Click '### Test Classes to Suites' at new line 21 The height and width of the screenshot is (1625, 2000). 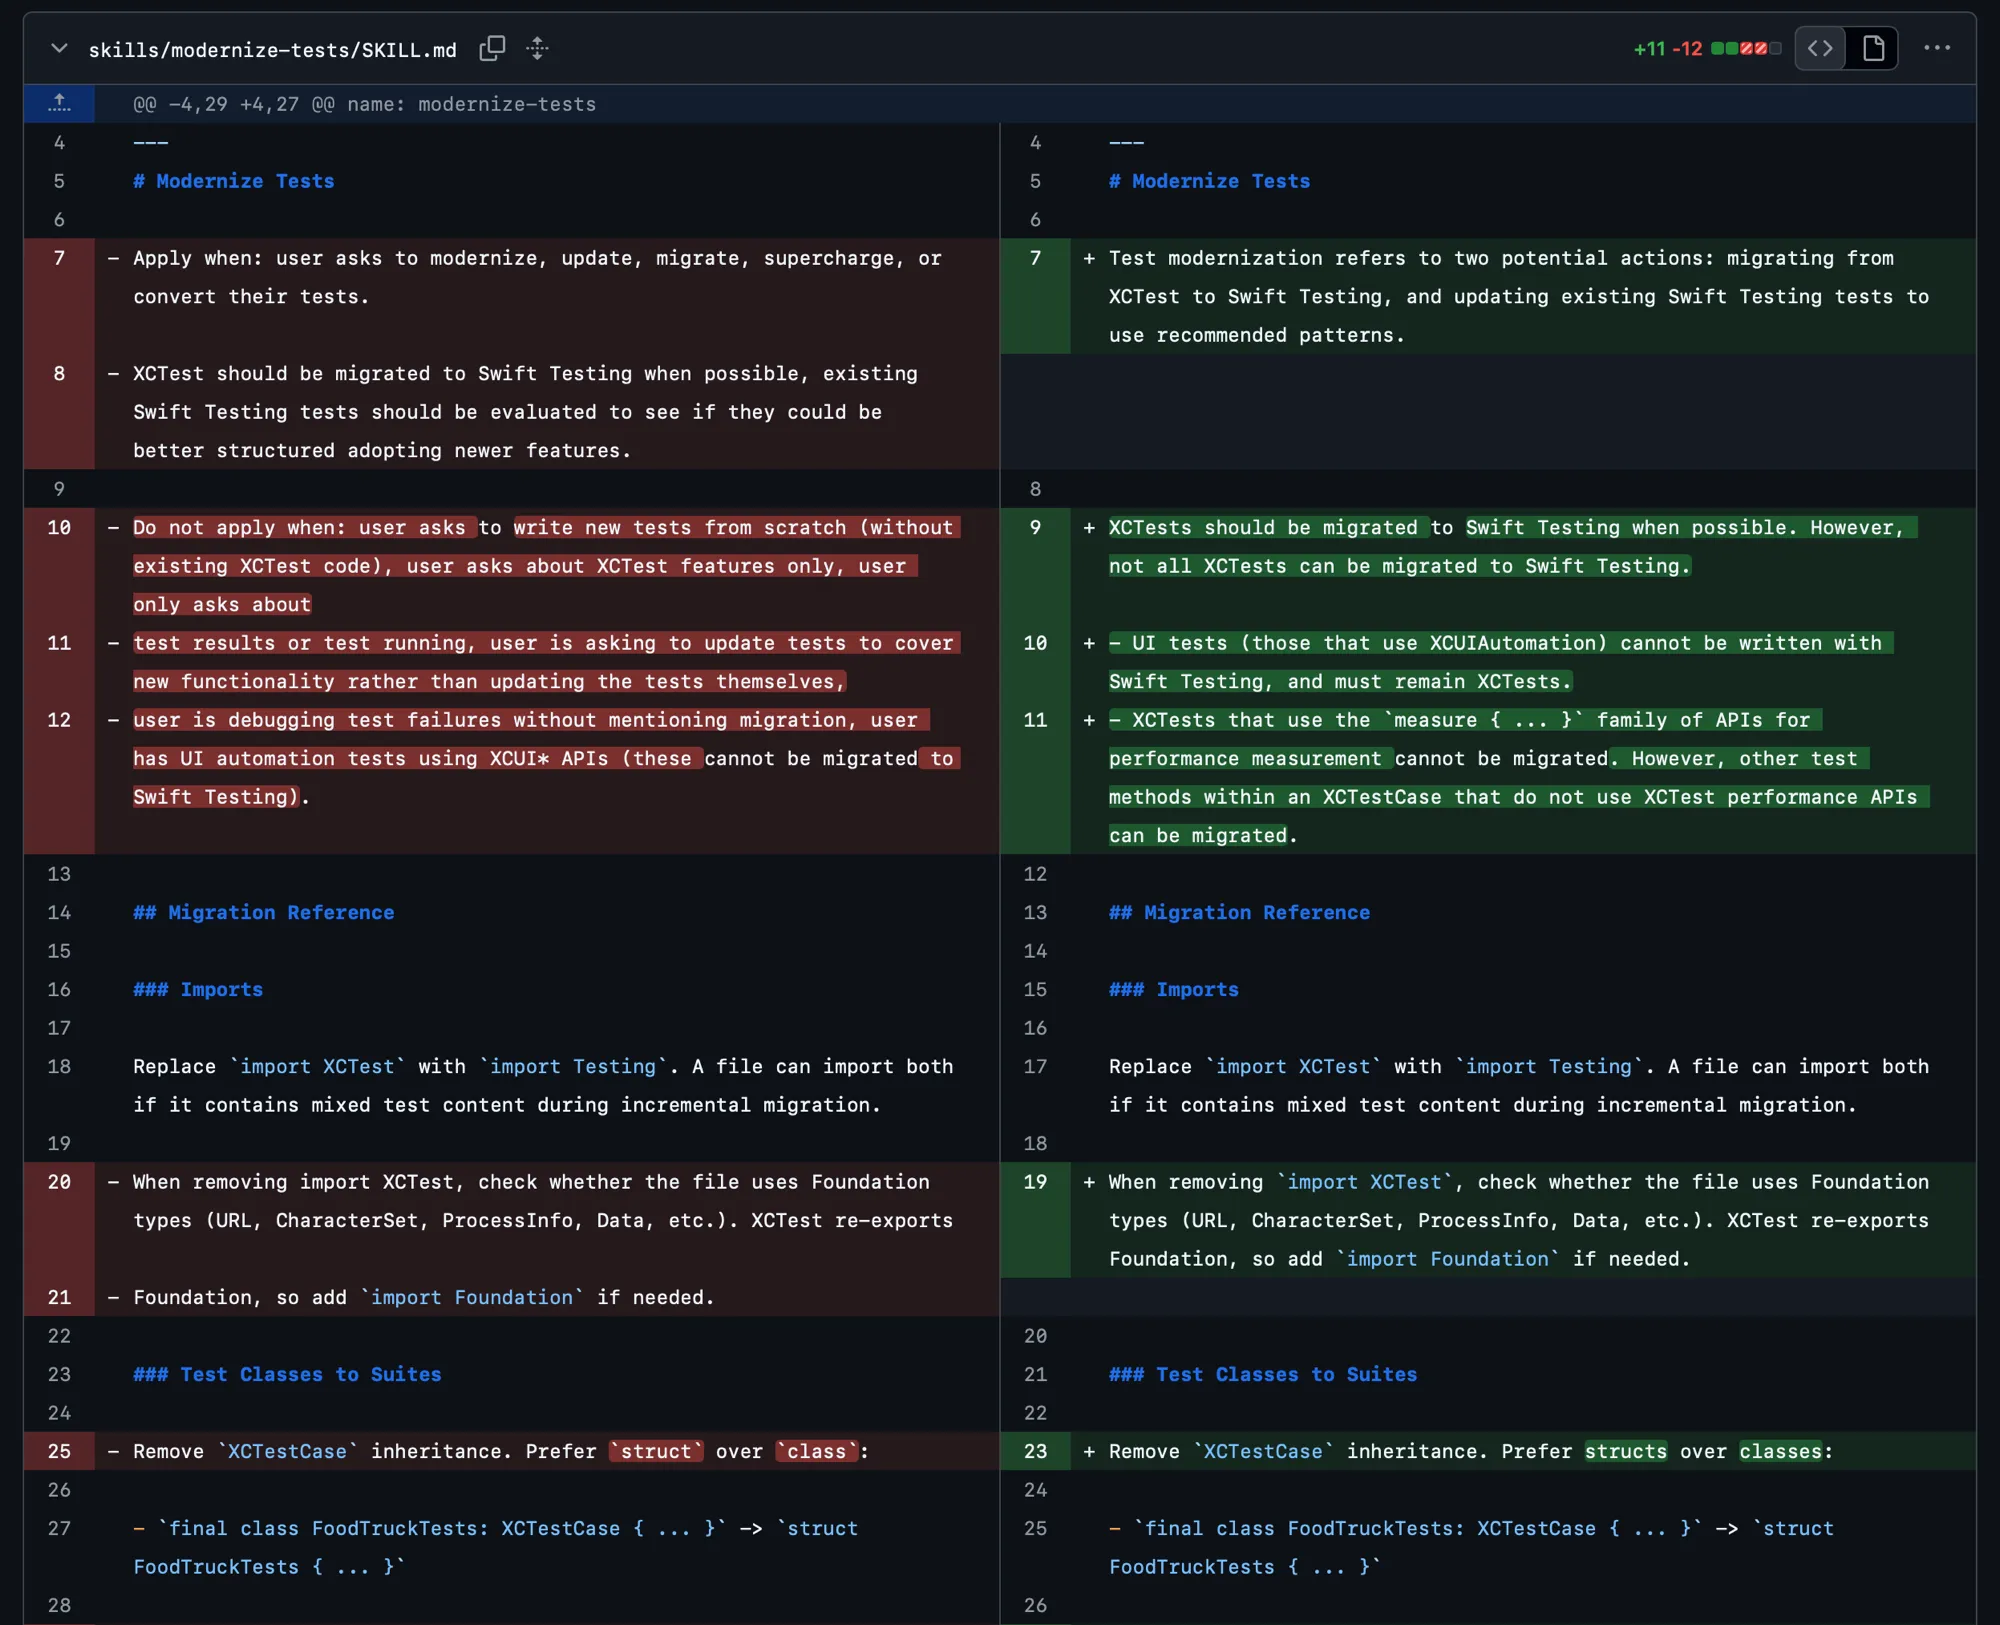(1262, 1374)
